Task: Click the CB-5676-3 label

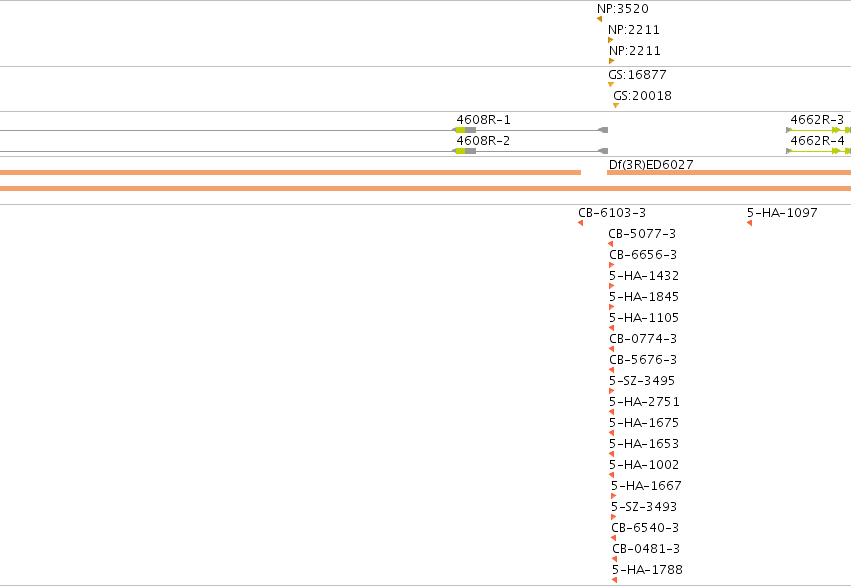Action: point(643,360)
